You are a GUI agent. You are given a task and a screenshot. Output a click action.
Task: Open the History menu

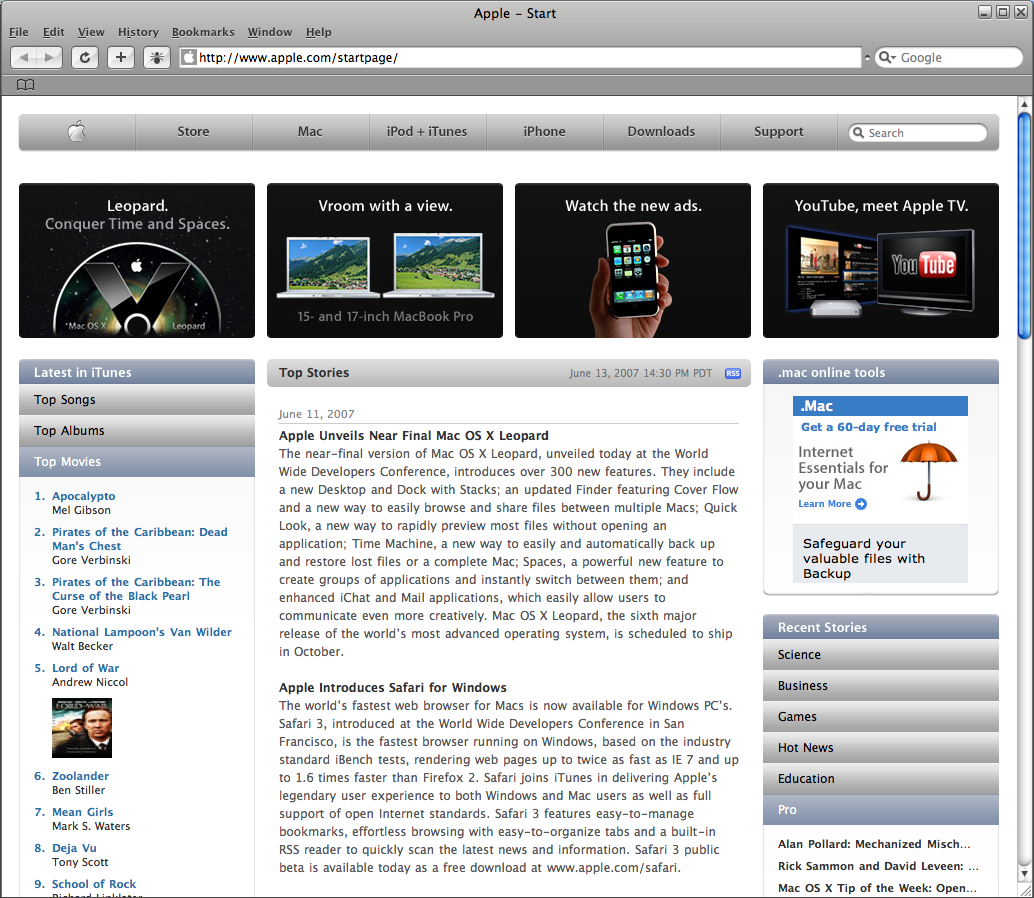pos(138,32)
